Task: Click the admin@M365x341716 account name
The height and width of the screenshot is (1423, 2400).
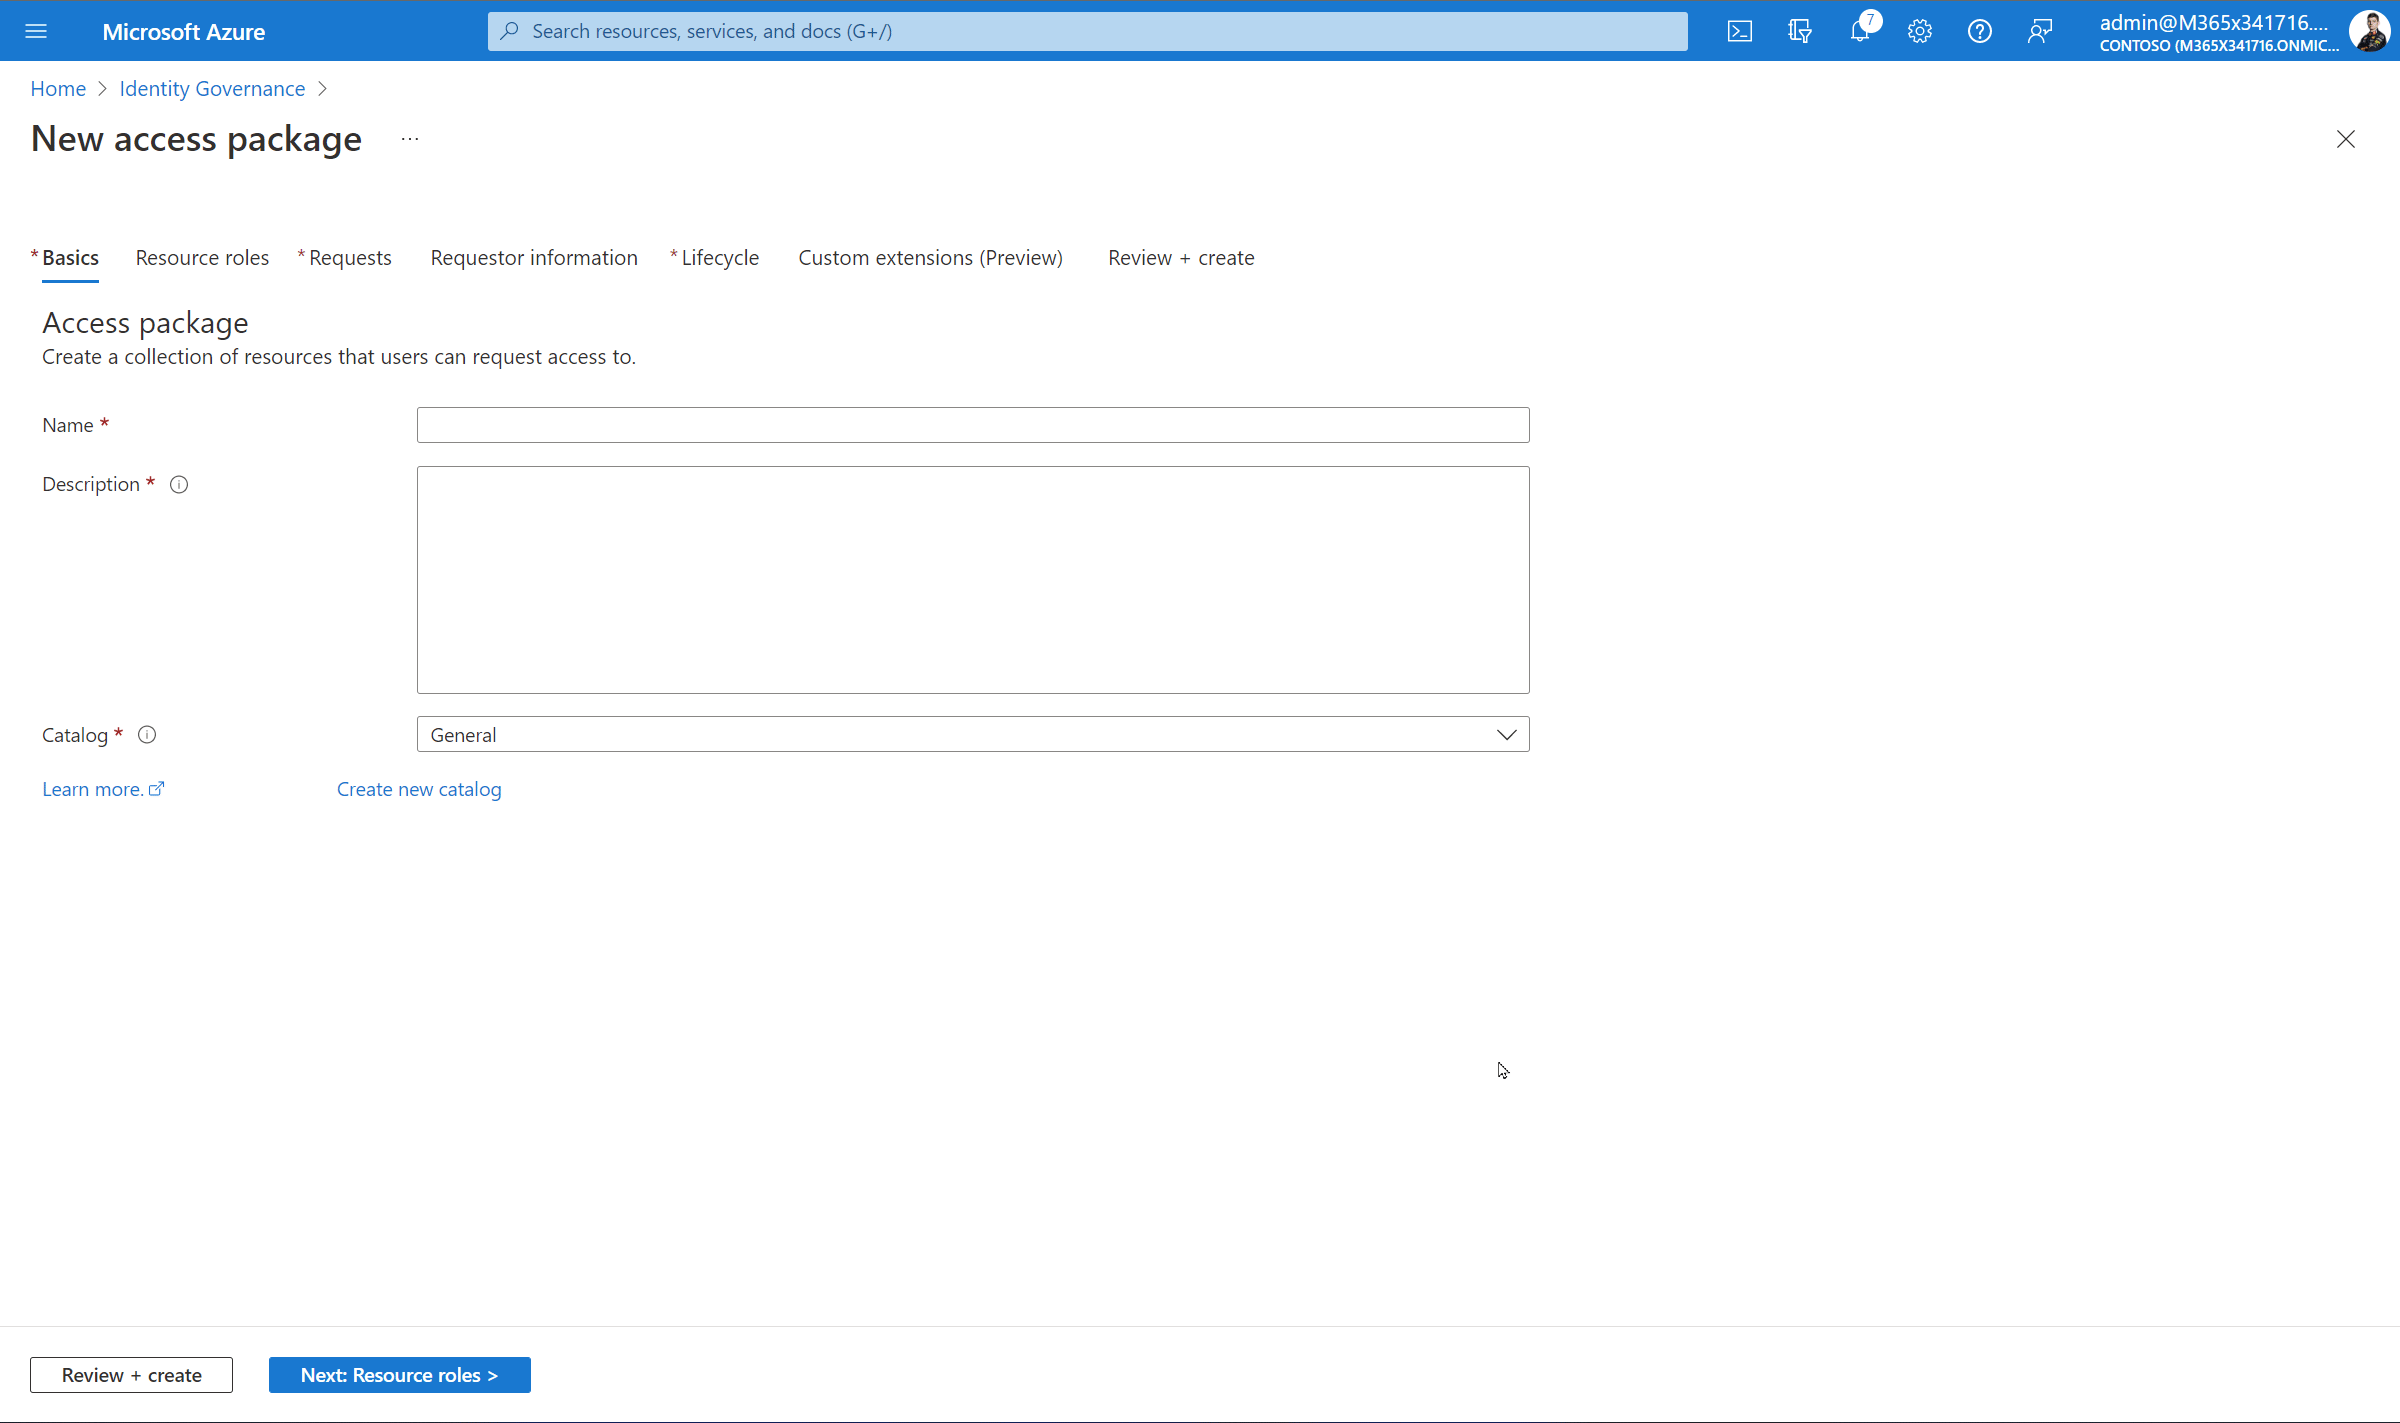Action: [2213, 23]
